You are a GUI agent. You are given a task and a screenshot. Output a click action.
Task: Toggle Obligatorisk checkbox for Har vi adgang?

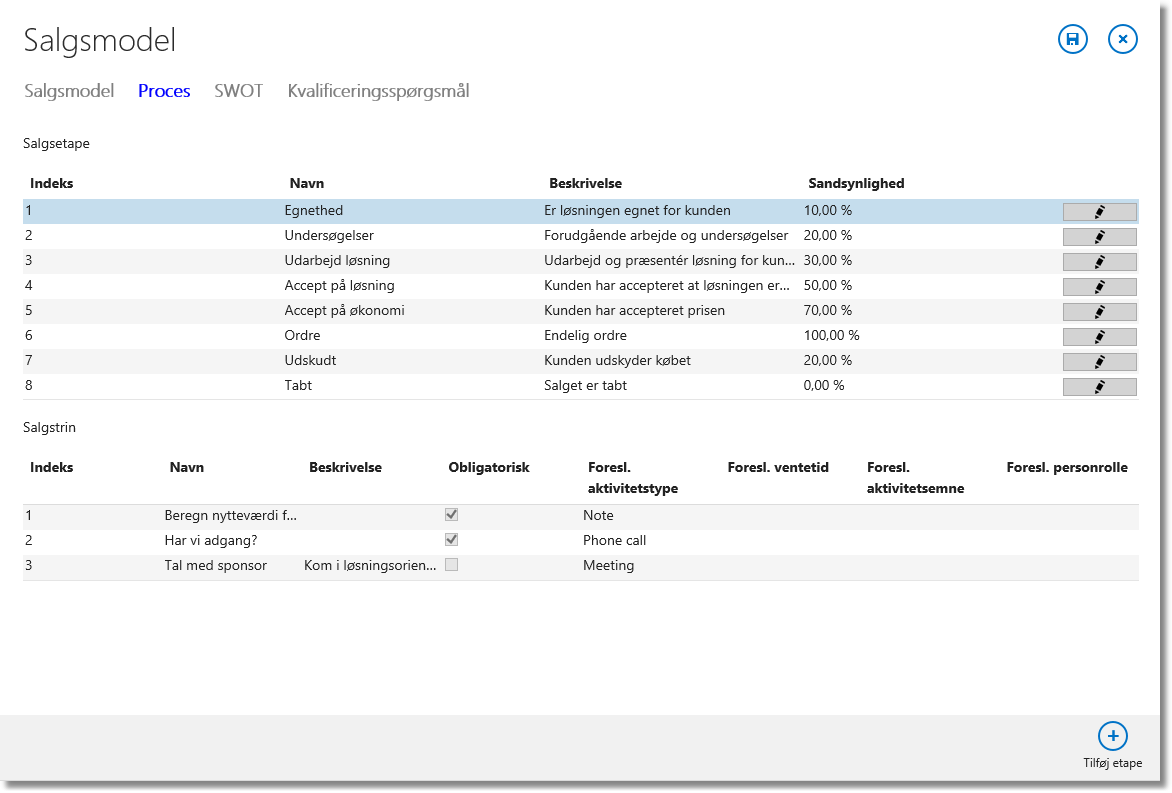(451, 540)
